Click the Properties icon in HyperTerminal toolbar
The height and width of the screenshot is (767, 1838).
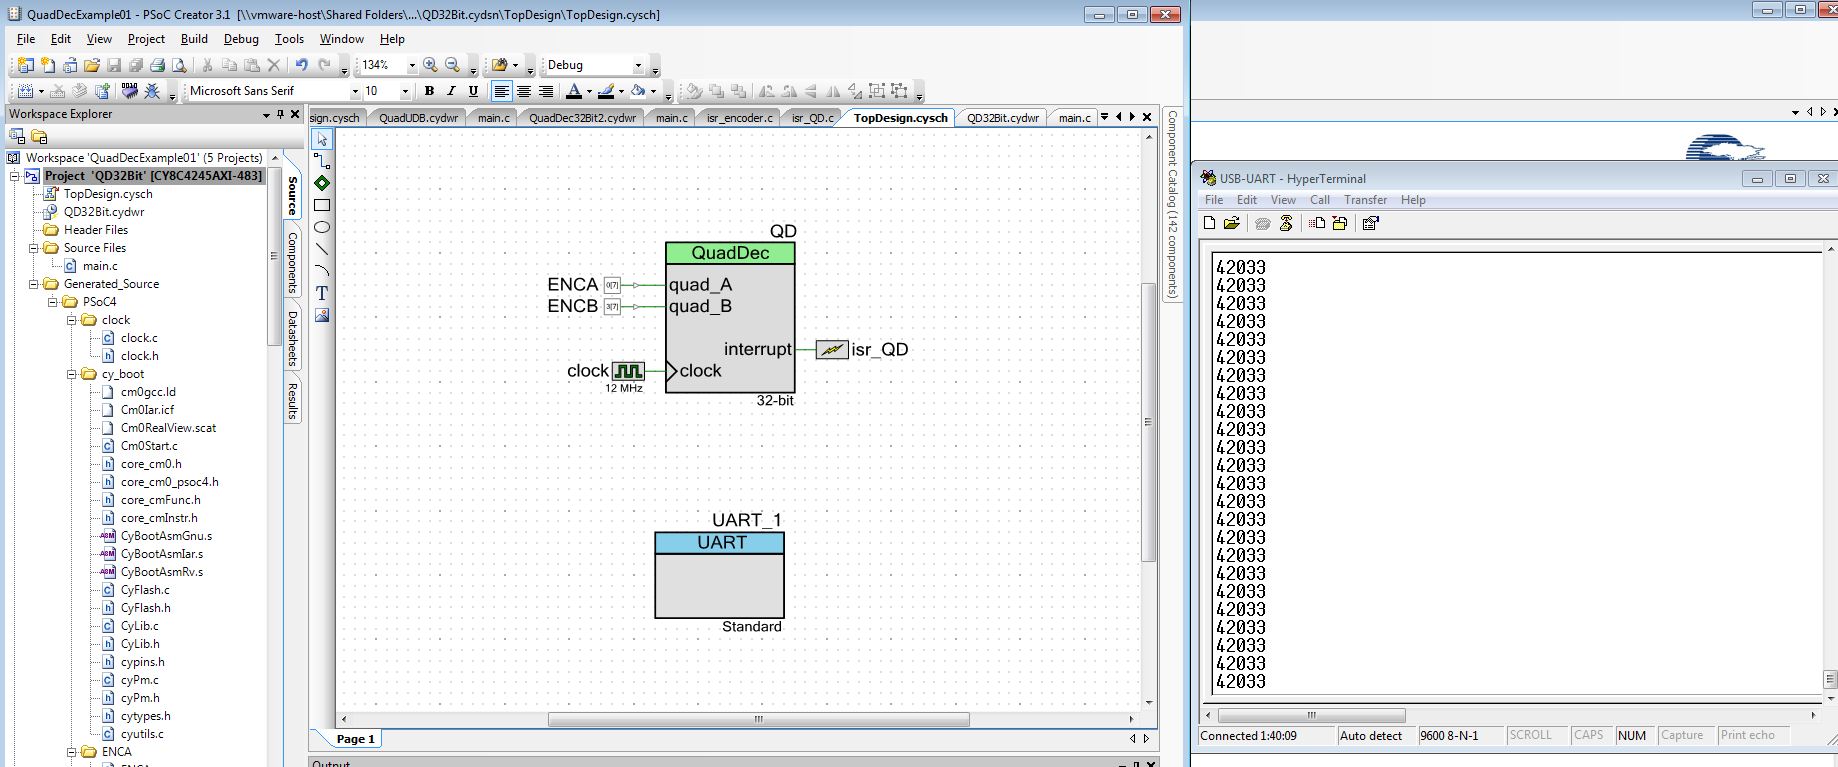(x=1371, y=223)
